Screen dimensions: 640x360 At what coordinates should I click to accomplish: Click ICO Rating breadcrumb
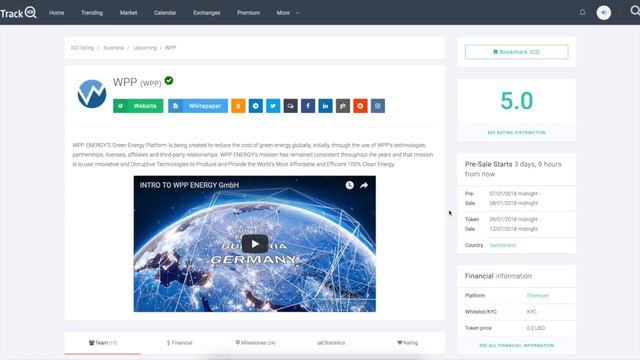(82, 48)
